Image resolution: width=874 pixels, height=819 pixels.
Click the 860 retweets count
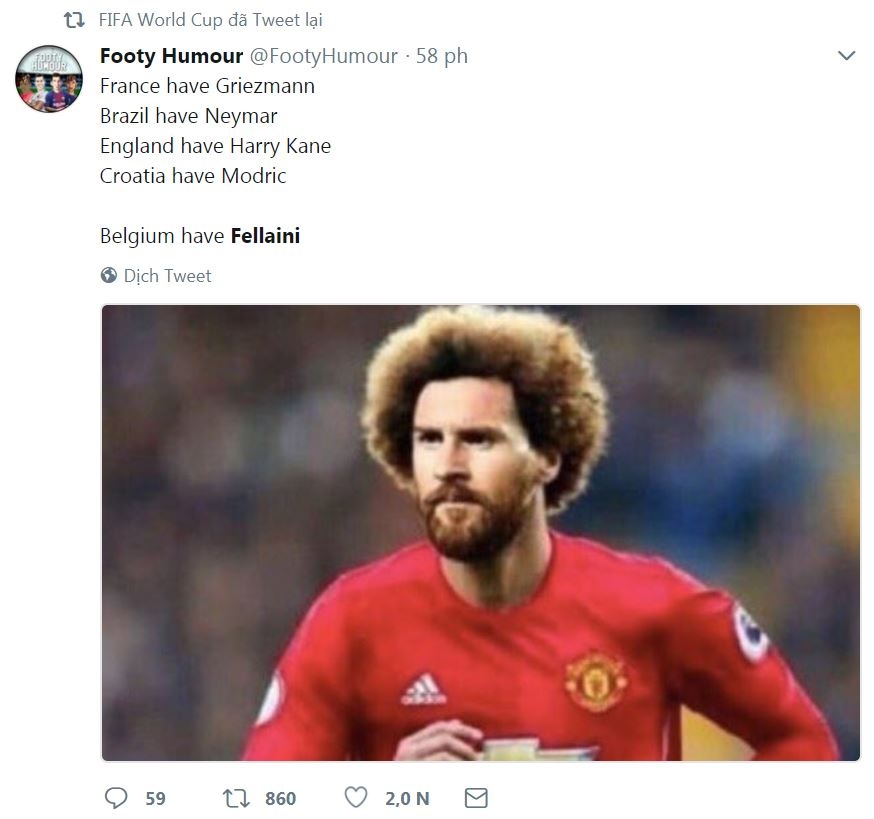tap(280, 798)
